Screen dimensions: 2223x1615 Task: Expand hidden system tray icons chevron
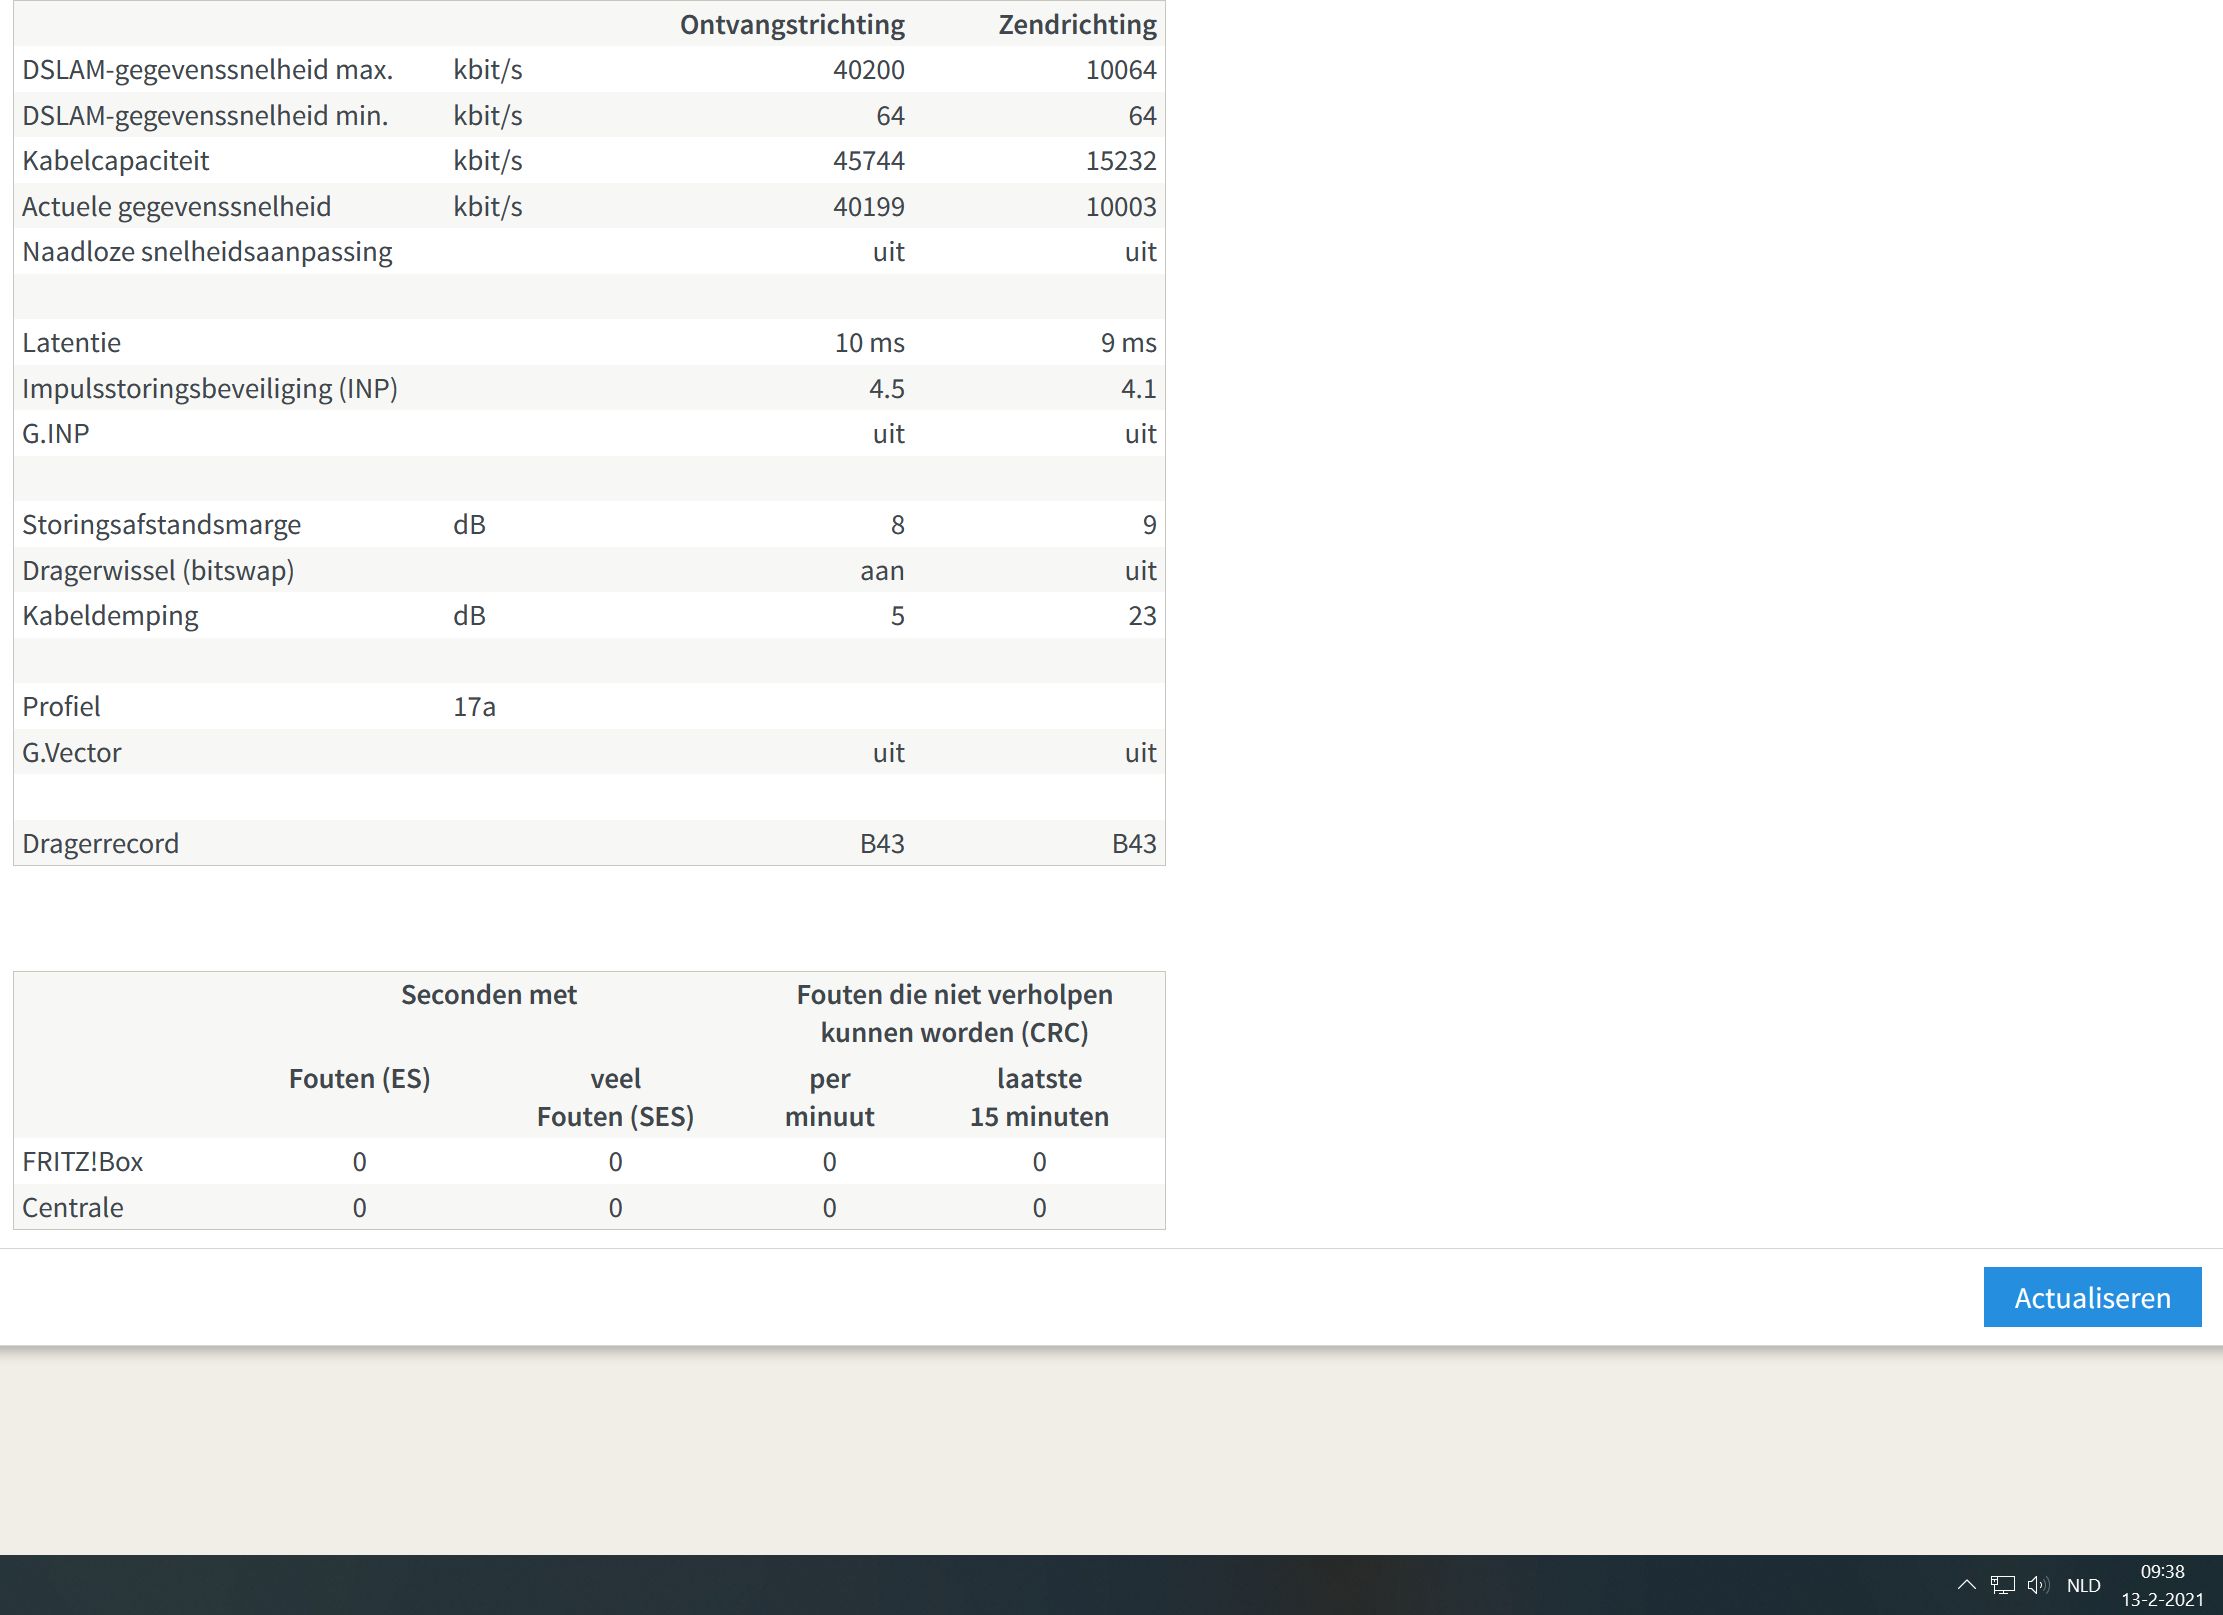[x=1966, y=1585]
